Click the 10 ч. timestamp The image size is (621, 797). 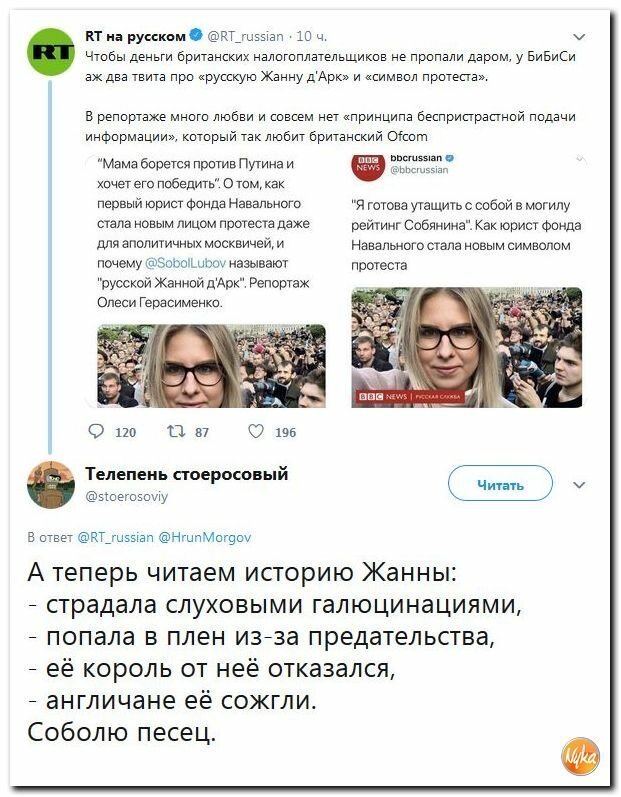point(312,37)
